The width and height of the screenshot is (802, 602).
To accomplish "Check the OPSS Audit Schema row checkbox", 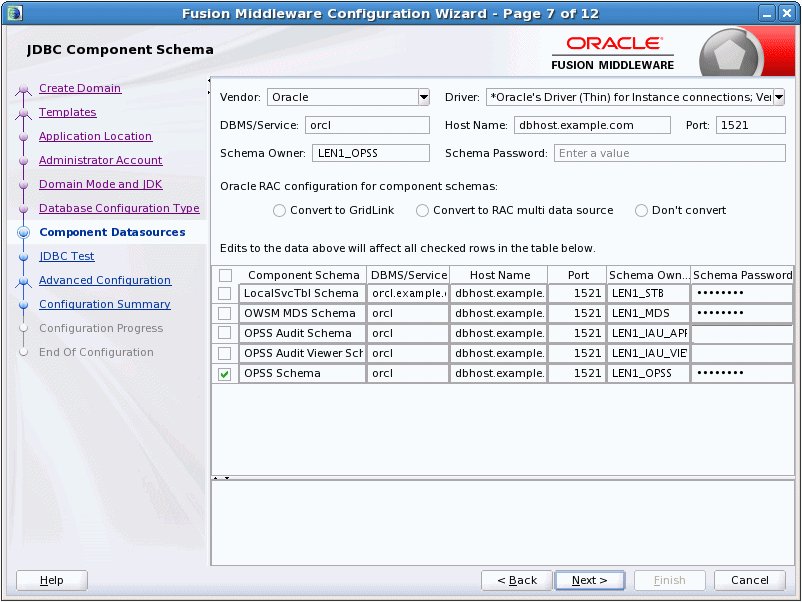I will pyautogui.click(x=225, y=333).
